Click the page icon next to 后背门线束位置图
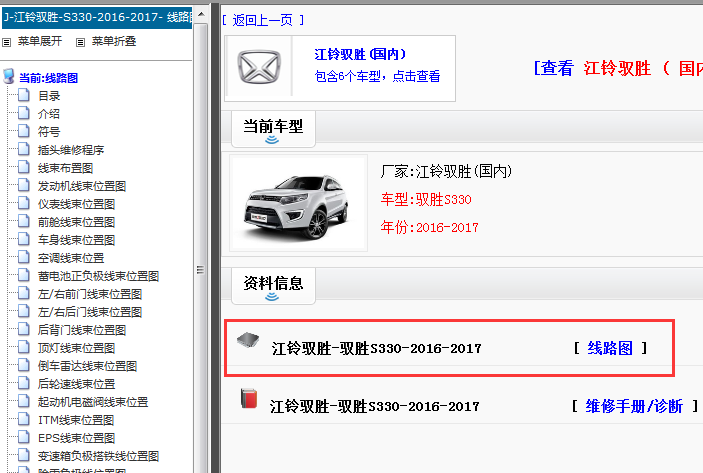The width and height of the screenshot is (703, 473). coord(24,329)
